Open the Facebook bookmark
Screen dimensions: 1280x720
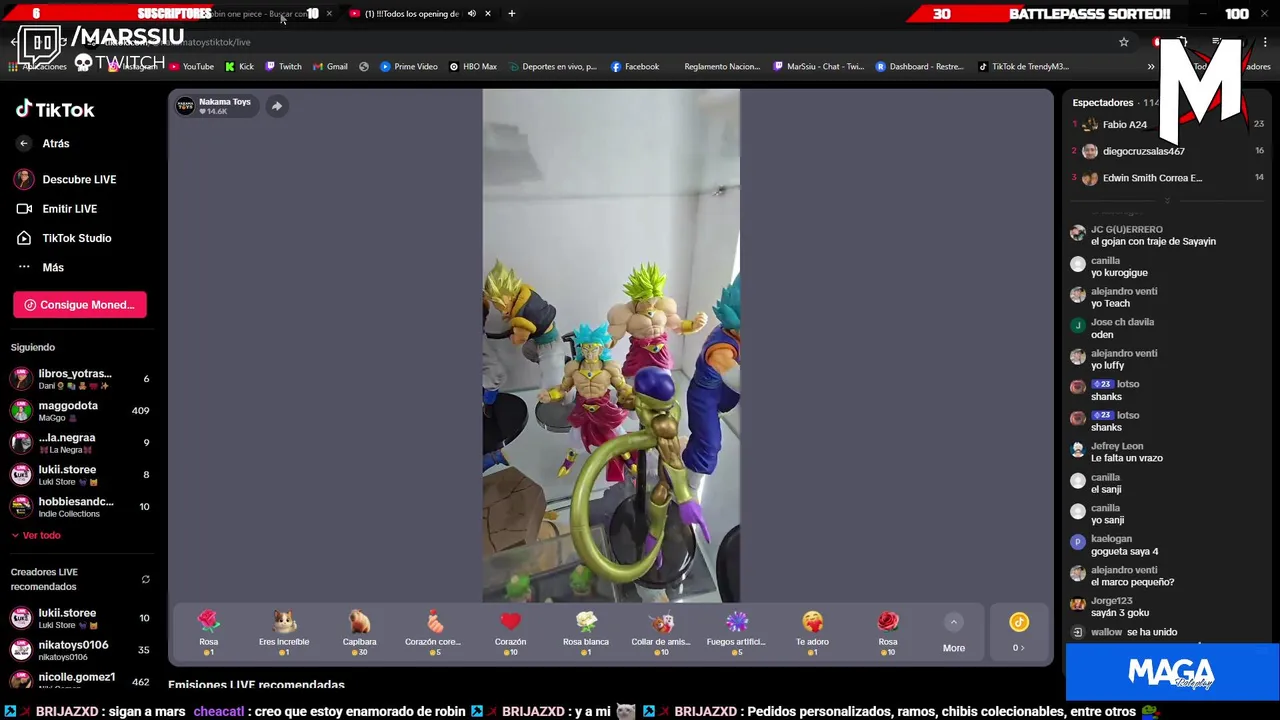634,67
